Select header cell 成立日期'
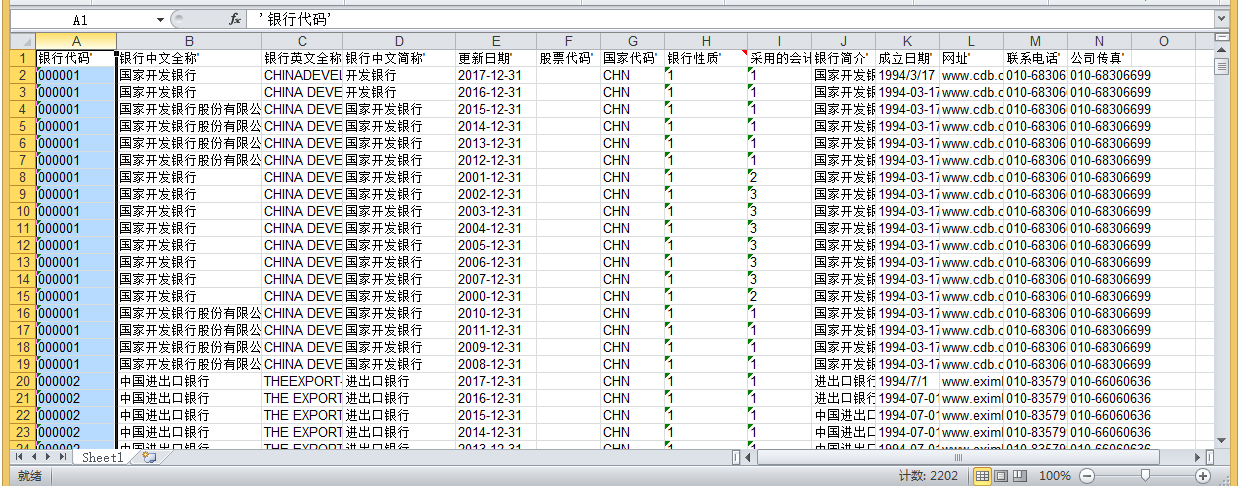The width and height of the screenshot is (1240, 486). 907,58
